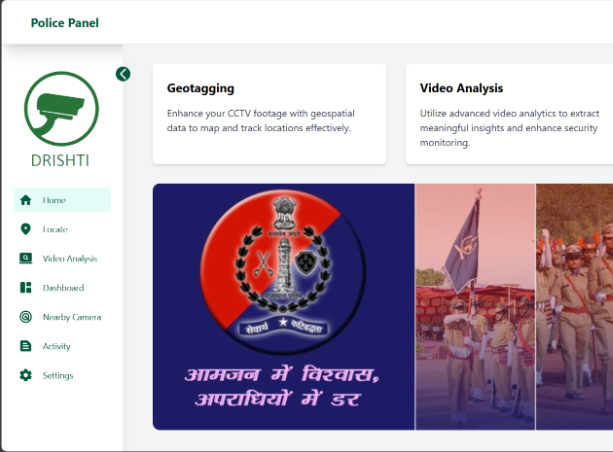613x452 pixels.
Task: Click the Police Panel header title
Action: [65, 23]
